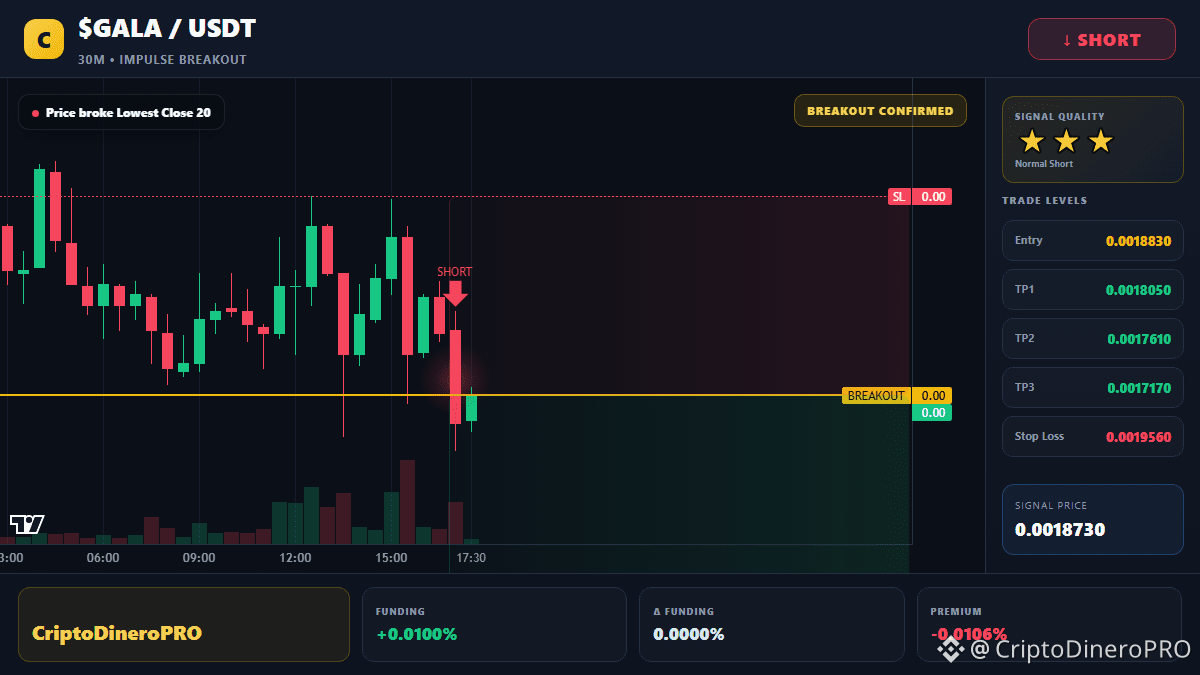This screenshot has height=675, width=1200.
Task: Click the BREAKOUT CONFIRMED badge
Action: (880, 111)
